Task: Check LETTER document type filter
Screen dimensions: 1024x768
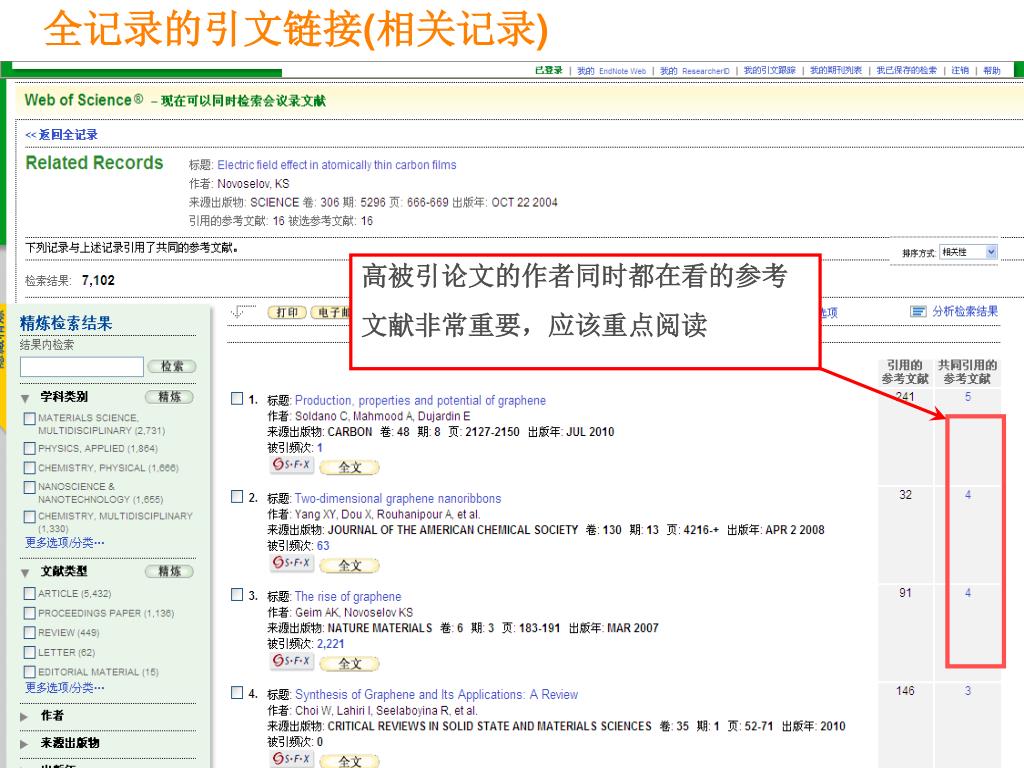Action: [x=29, y=652]
